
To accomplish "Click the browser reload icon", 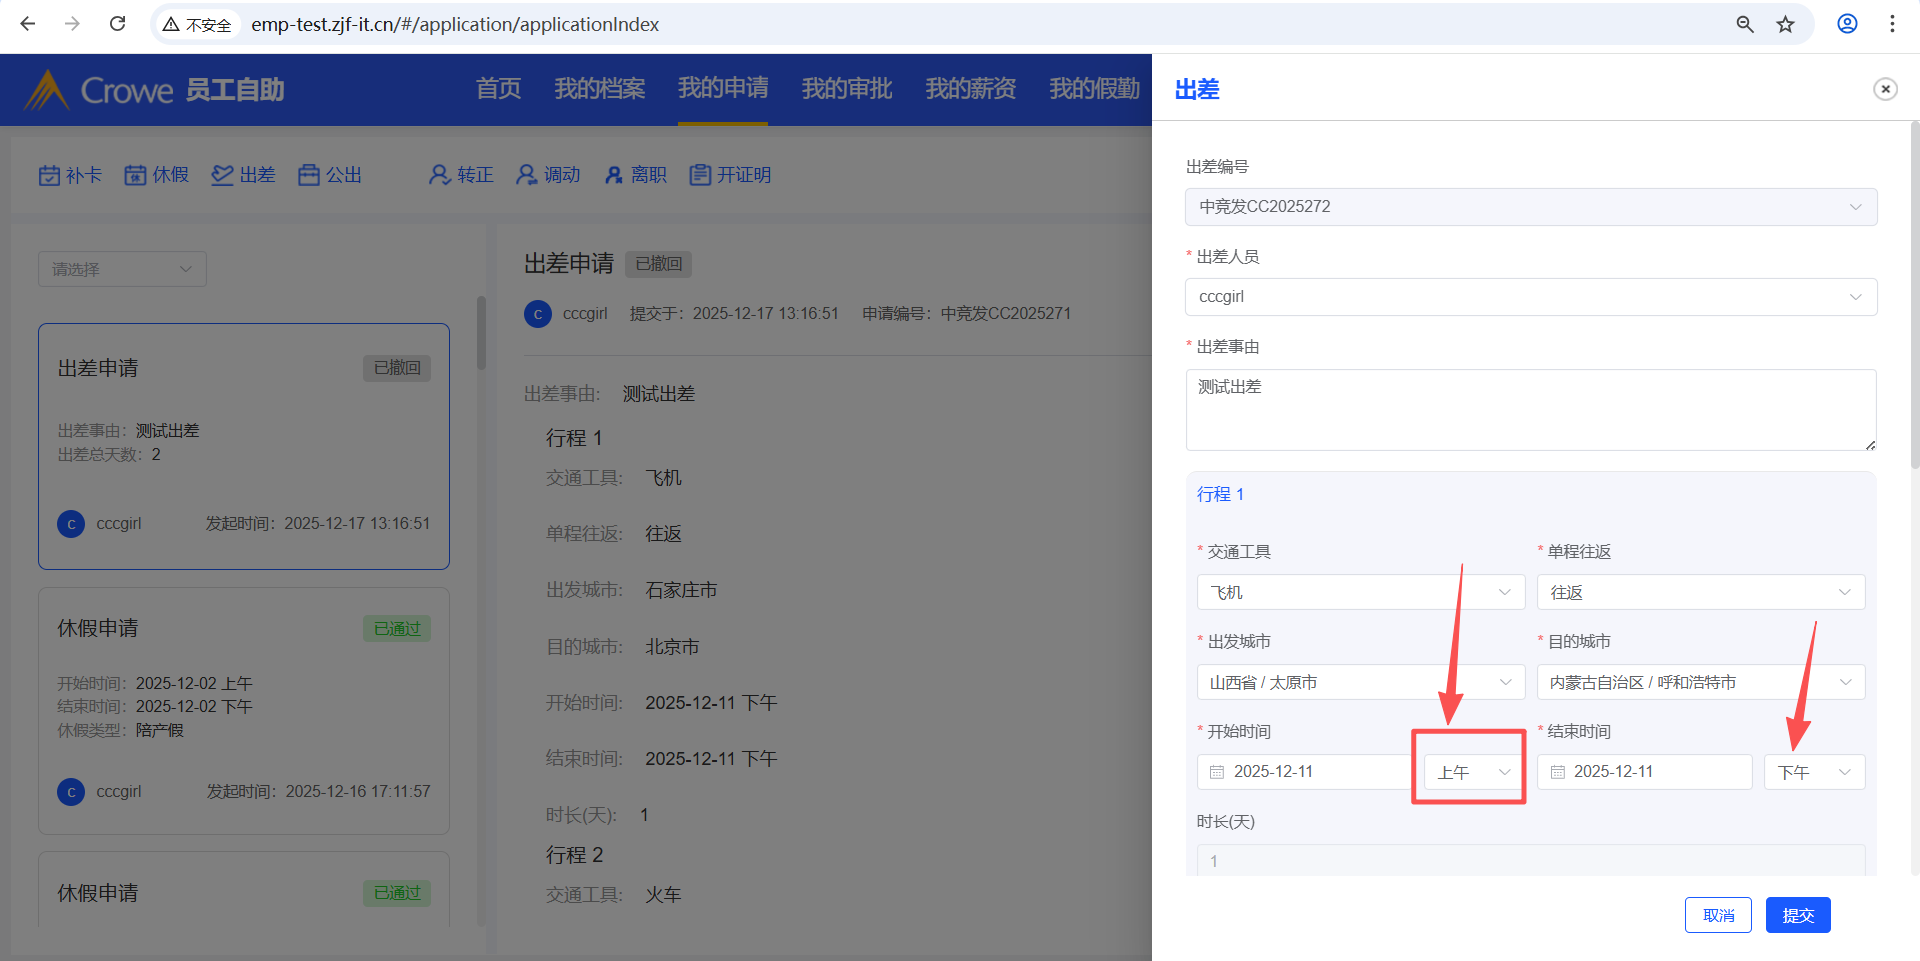I will click(x=117, y=24).
